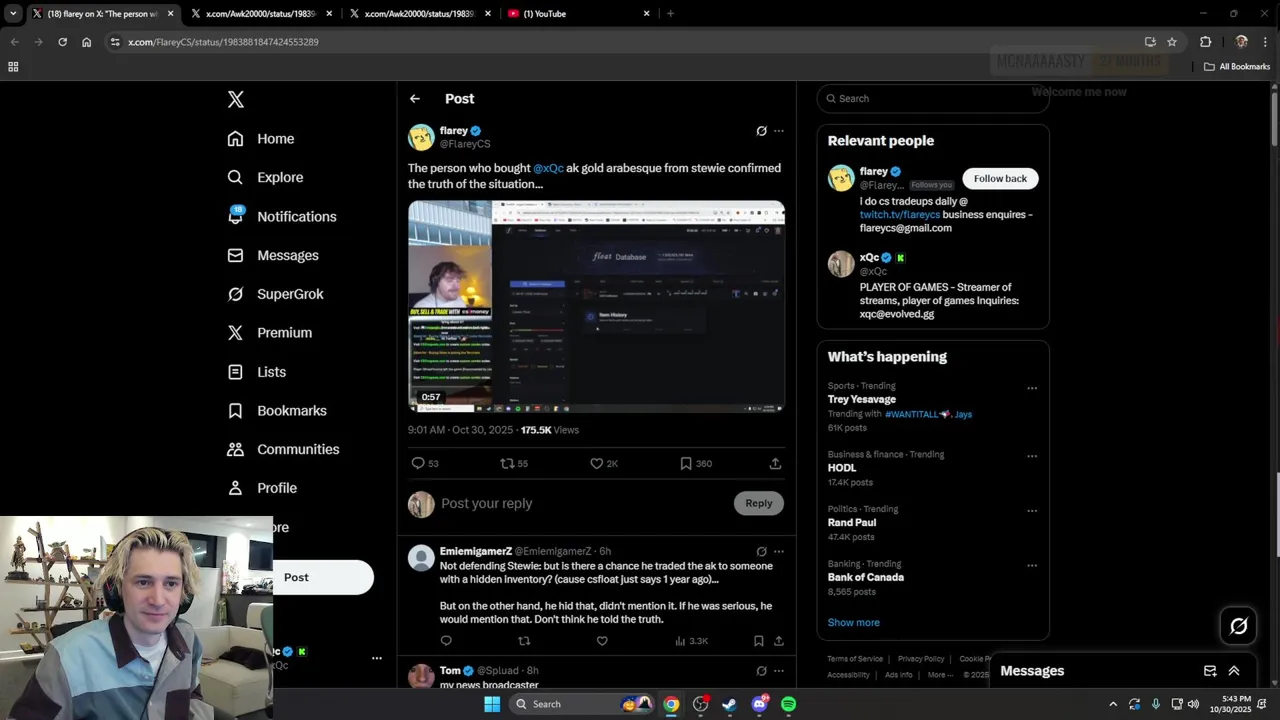The width and height of the screenshot is (1280, 720).
Task: Open Spotify from the taskbar
Action: click(x=788, y=704)
